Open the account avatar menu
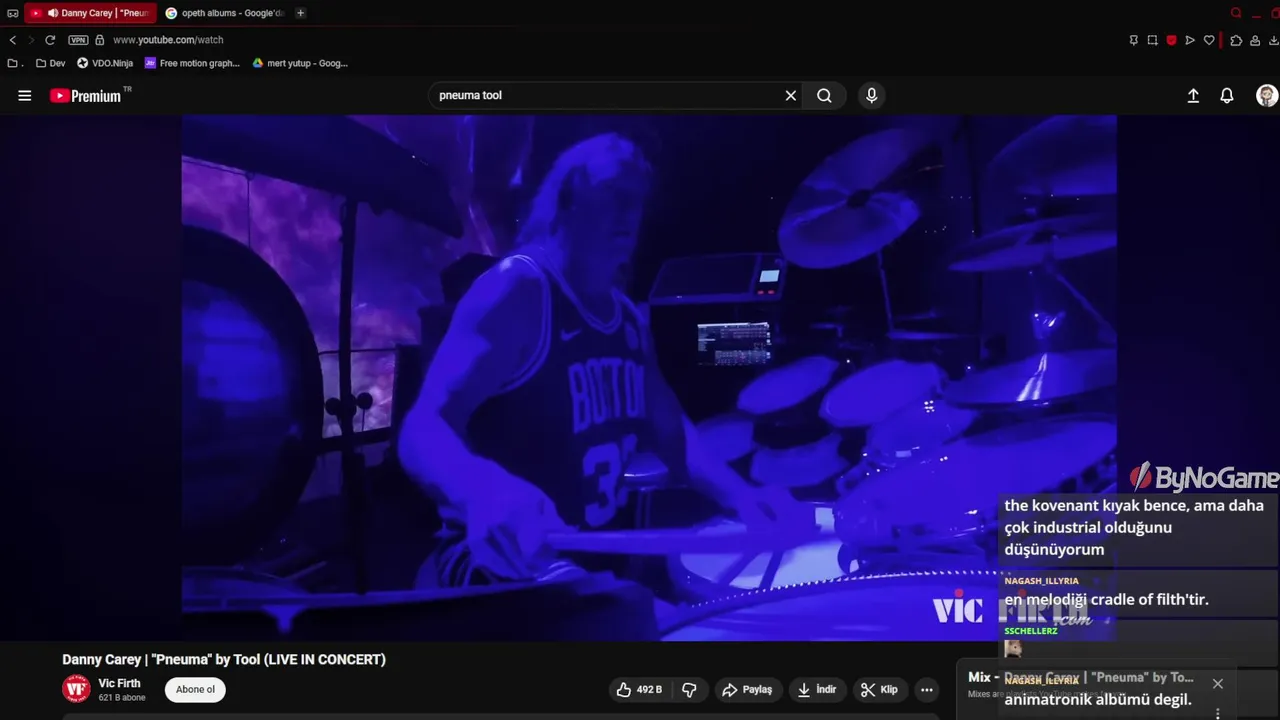This screenshot has width=1280, height=720. coord(1266,96)
